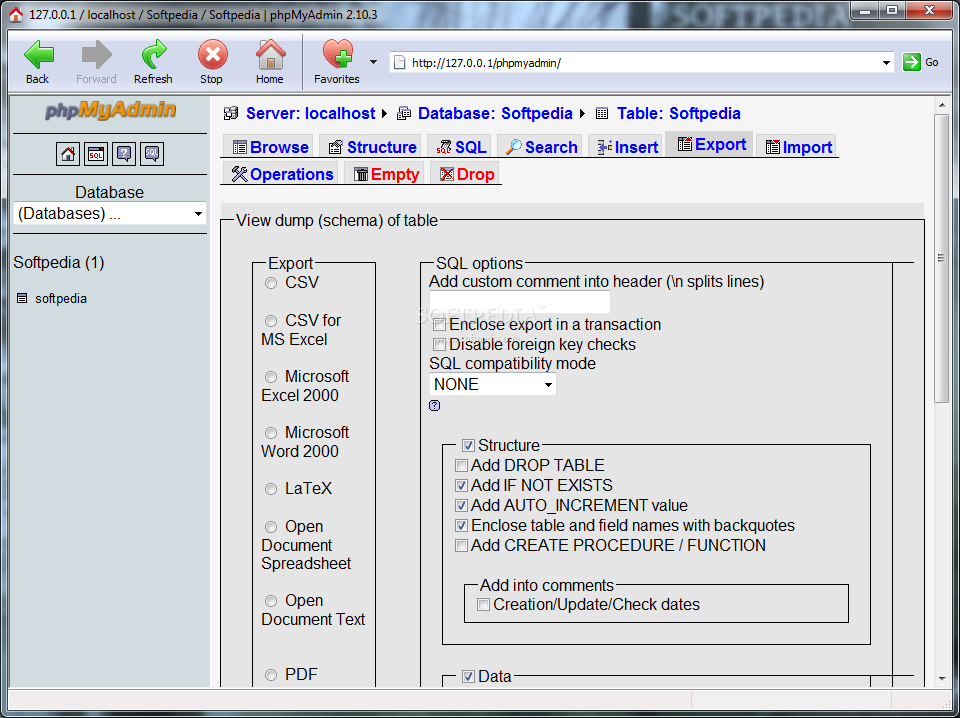Select the CSV export format

271,283
